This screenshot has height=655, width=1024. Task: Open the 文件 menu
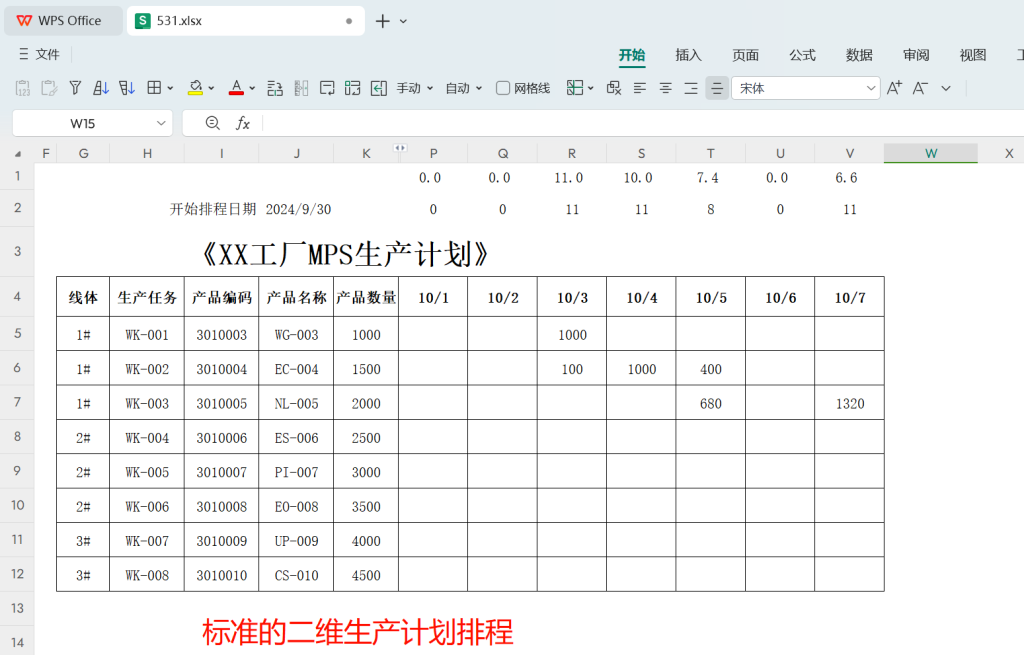[x=40, y=54]
